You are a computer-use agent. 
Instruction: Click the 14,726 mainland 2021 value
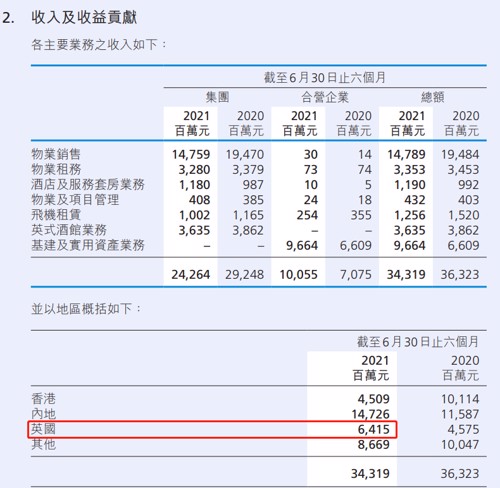coord(370,414)
